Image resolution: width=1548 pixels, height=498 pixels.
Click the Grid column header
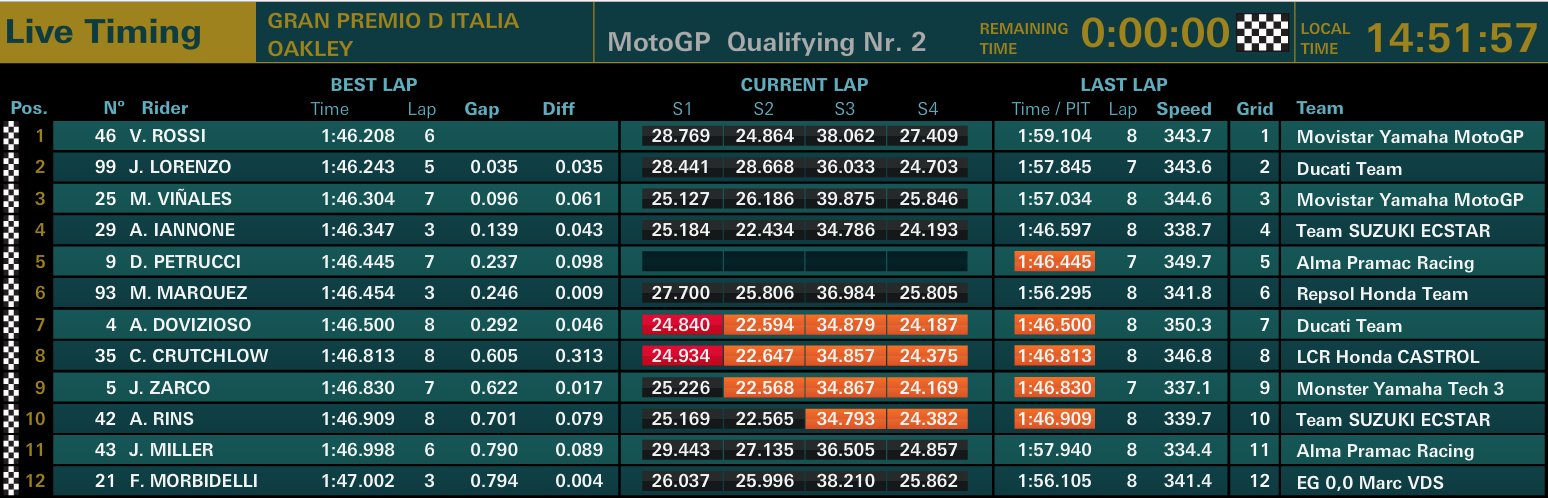coord(1255,109)
